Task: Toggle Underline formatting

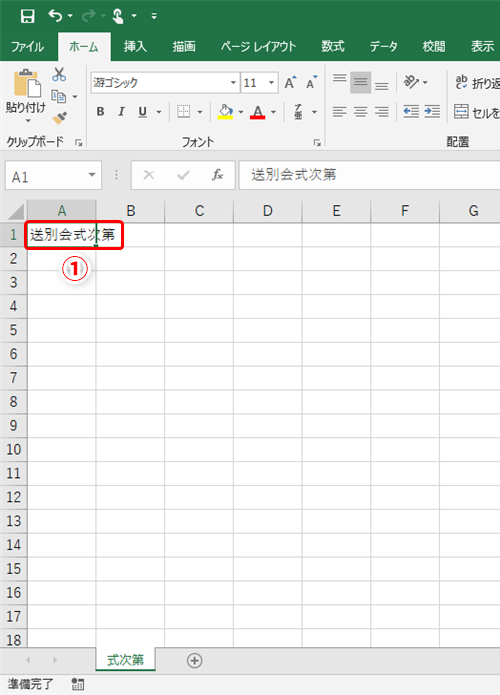Action: (x=142, y=112)
